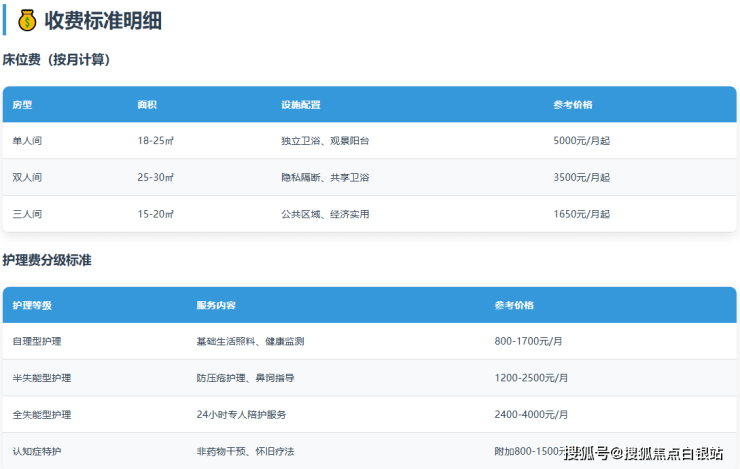Screen dimensions: 740x469
Task: Click 参考价格 header in the bed fee table
Action: coord(572,105)
